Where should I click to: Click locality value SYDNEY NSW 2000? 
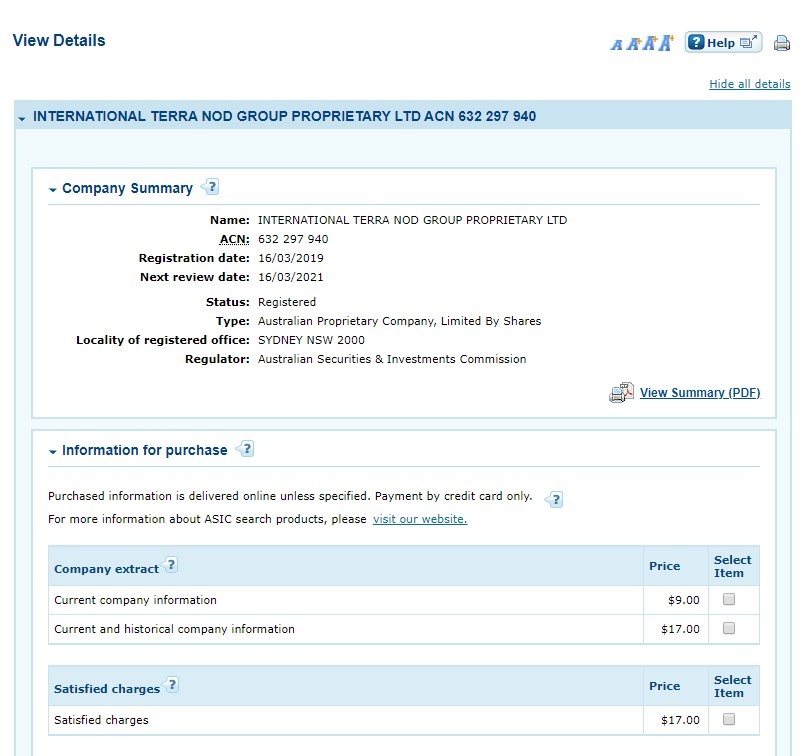[312, 340]
